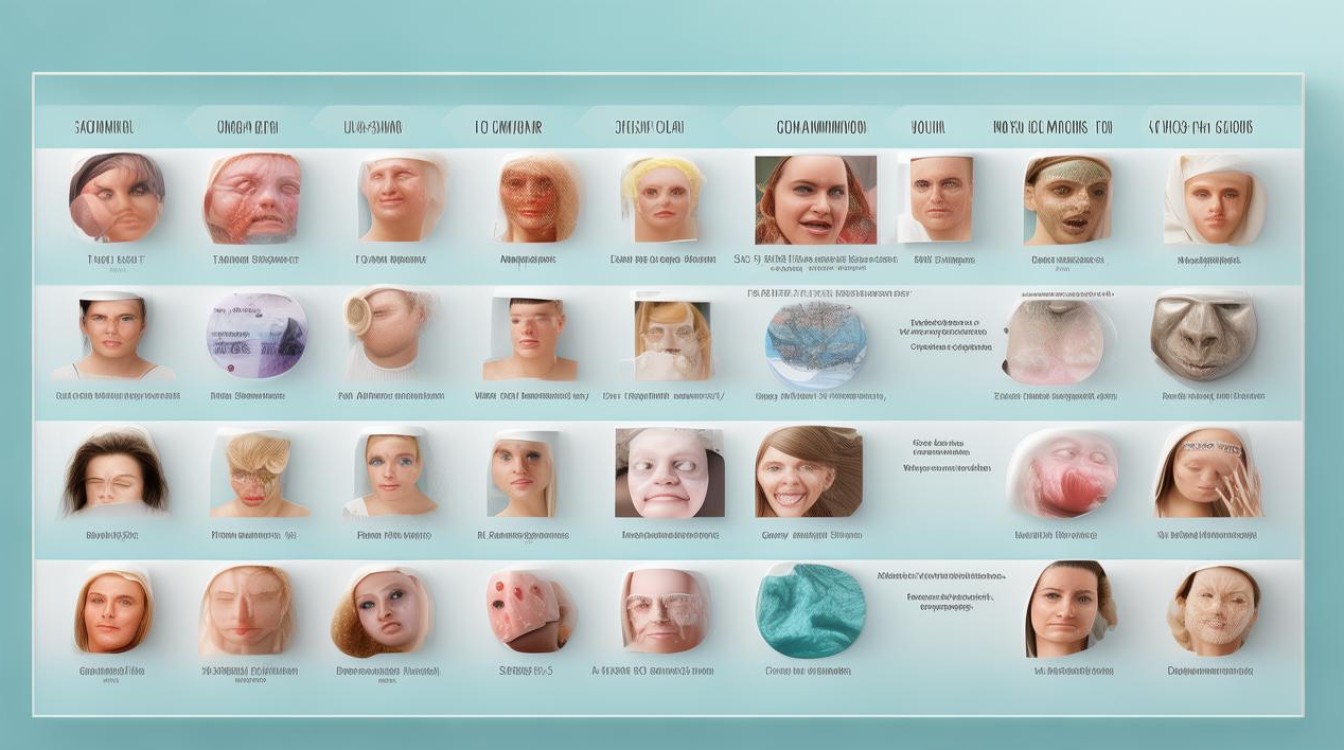The width and height of the screenshot is (1344, 750).
Task: Click the text block beside the winter tree thumbnail
Action: pyautogui.click(x=949, y=336)
